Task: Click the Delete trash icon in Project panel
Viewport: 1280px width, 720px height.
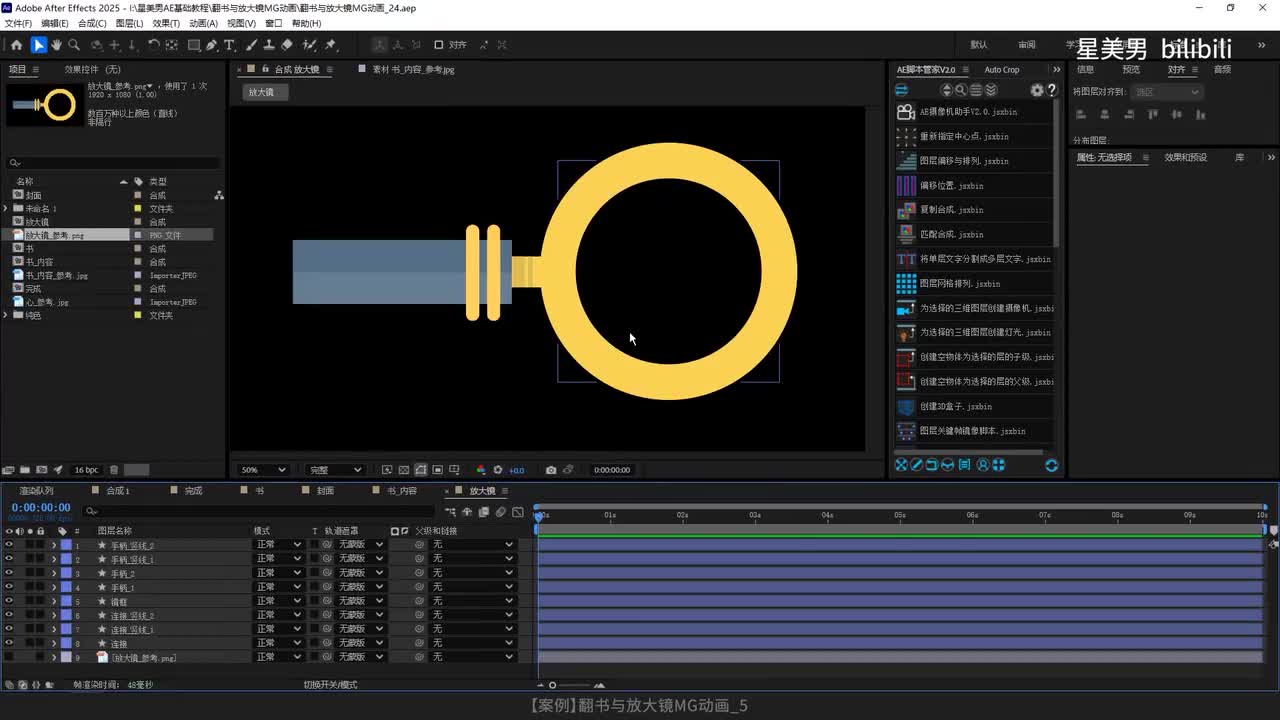Action: coord(114,470)
